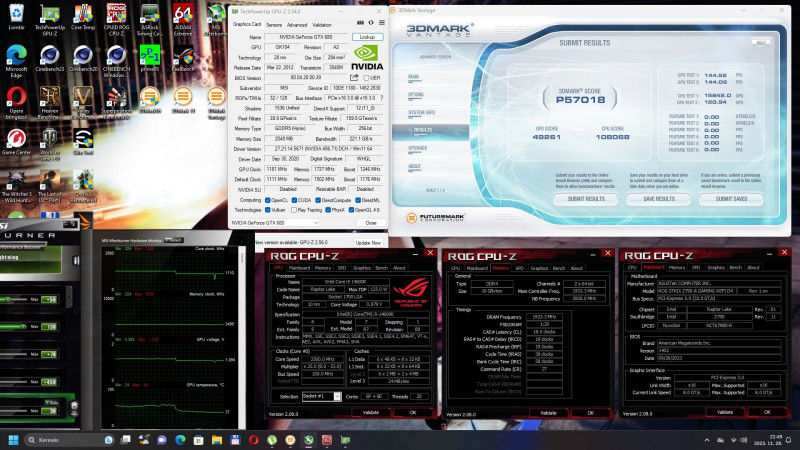Launch Core Temp desktop shortcut

[83, 16]
